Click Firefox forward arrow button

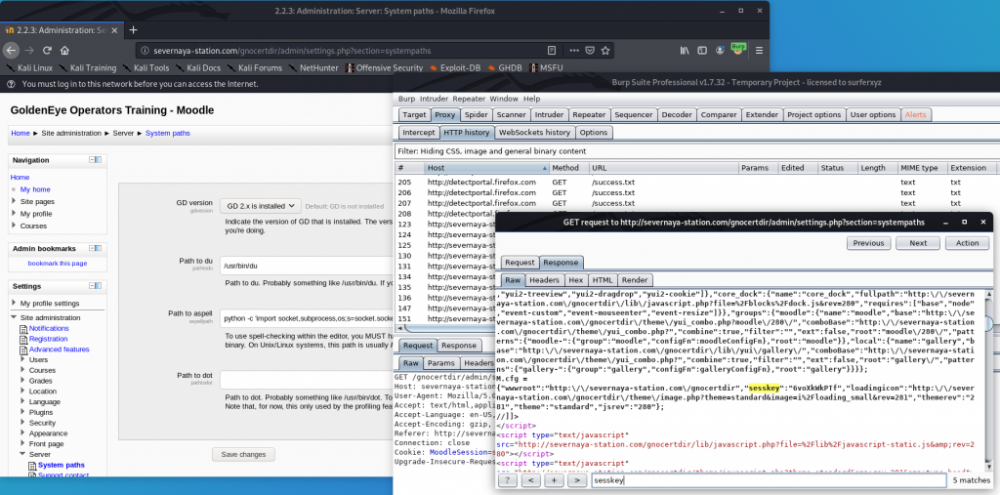(x=29, y=50)
